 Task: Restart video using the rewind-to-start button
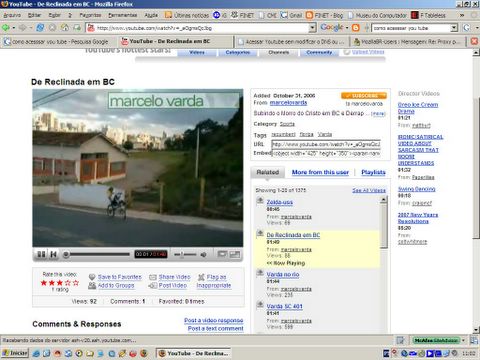[x=53, y=254]
